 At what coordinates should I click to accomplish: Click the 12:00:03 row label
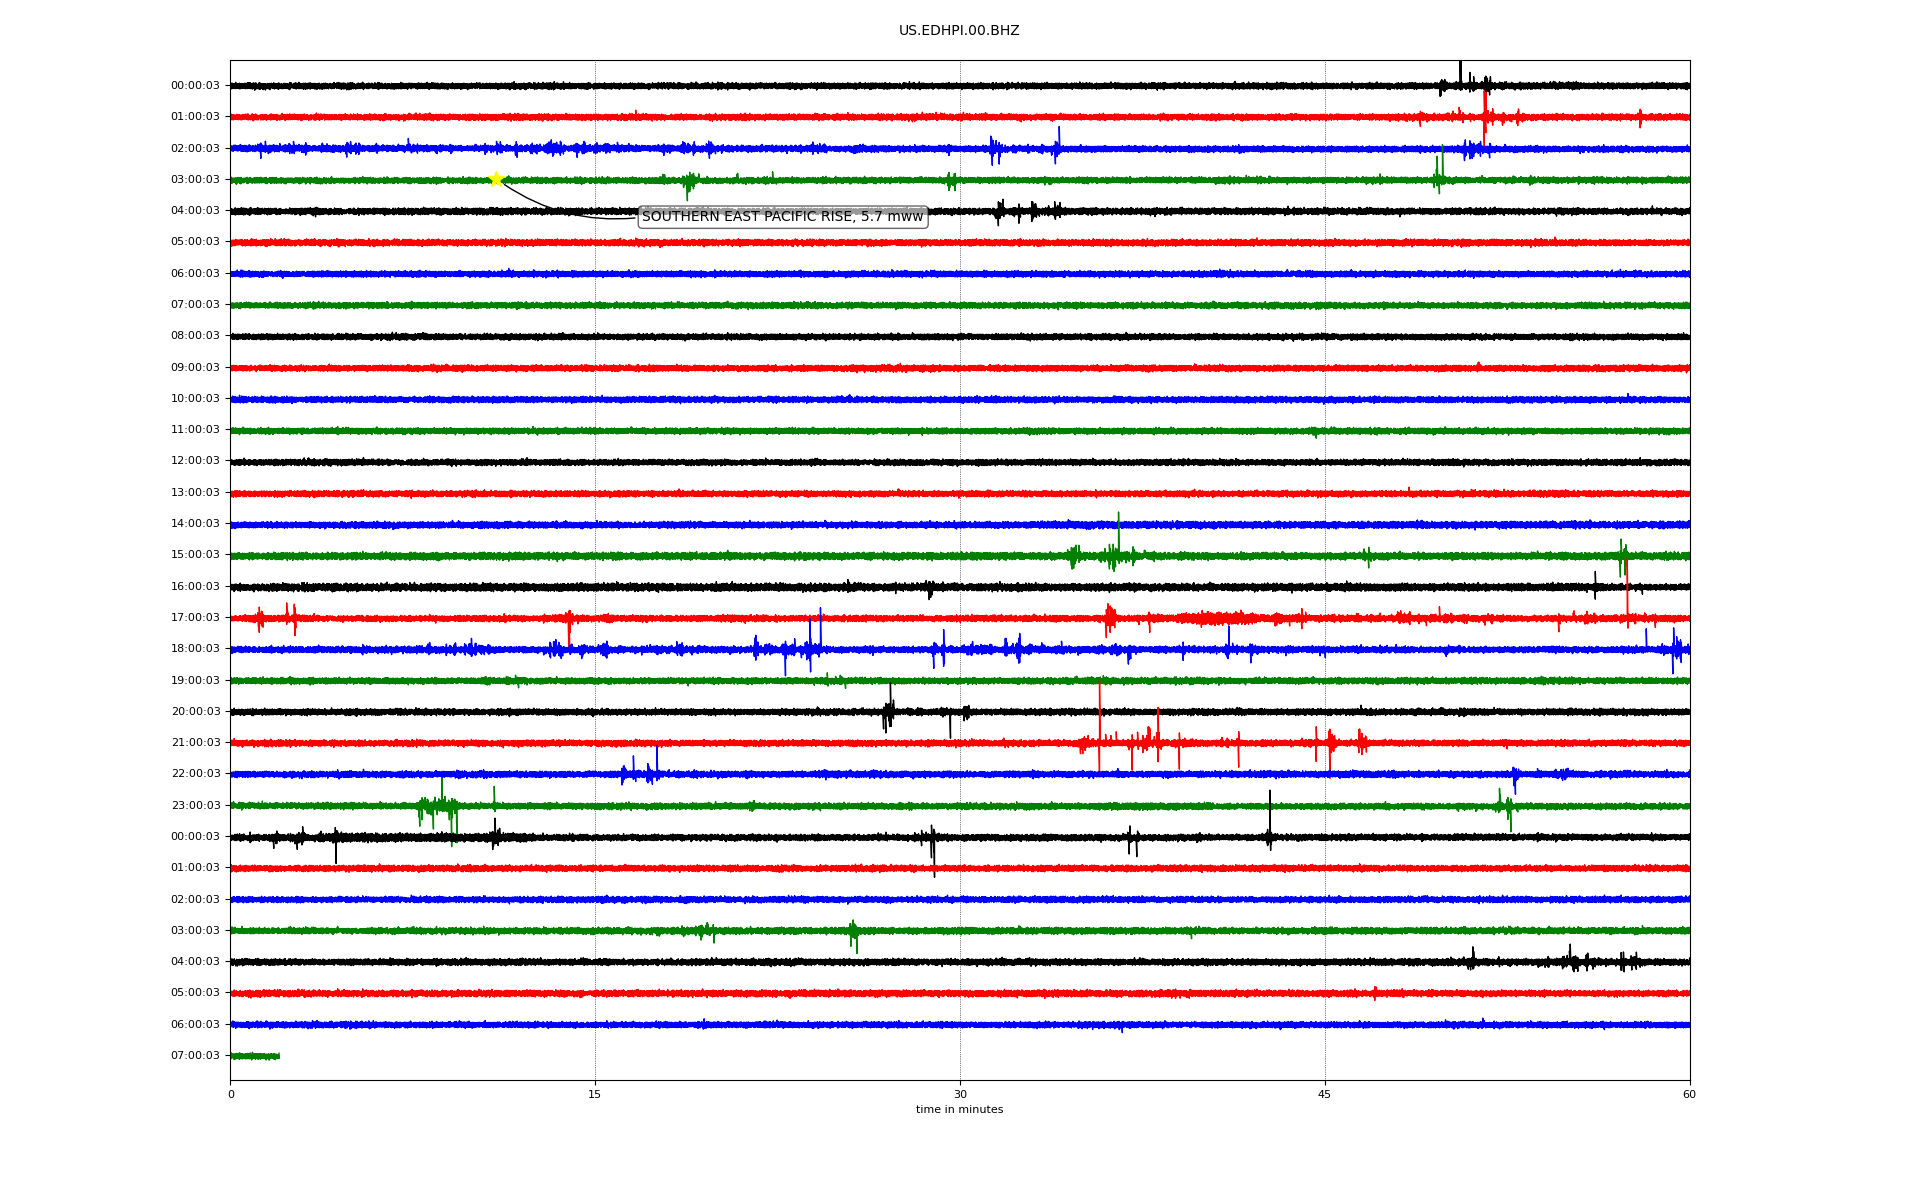195,461
